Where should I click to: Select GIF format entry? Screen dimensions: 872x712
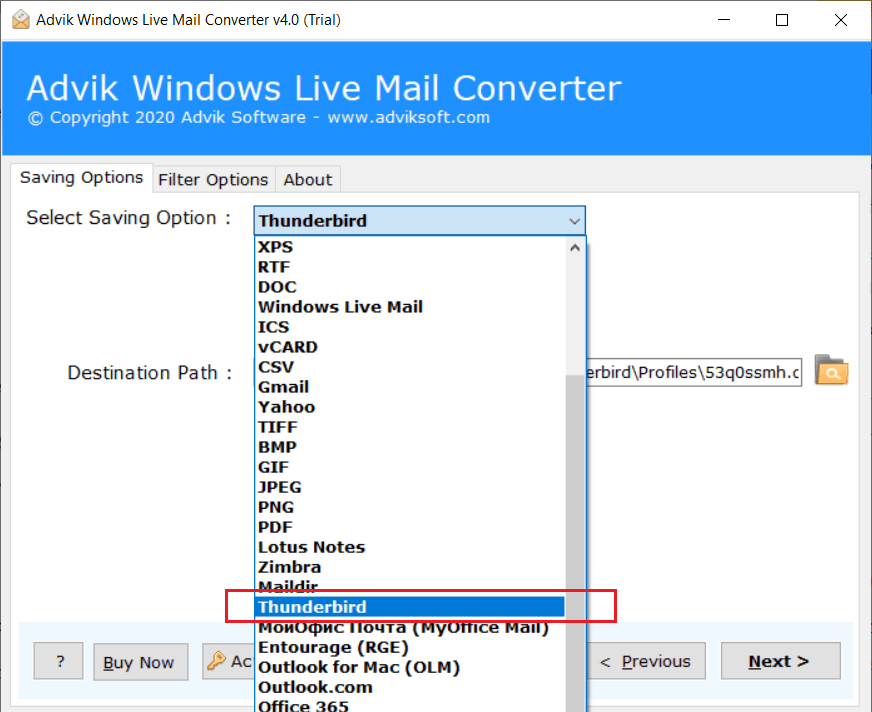pyautogui.click(x=410, y=467)
